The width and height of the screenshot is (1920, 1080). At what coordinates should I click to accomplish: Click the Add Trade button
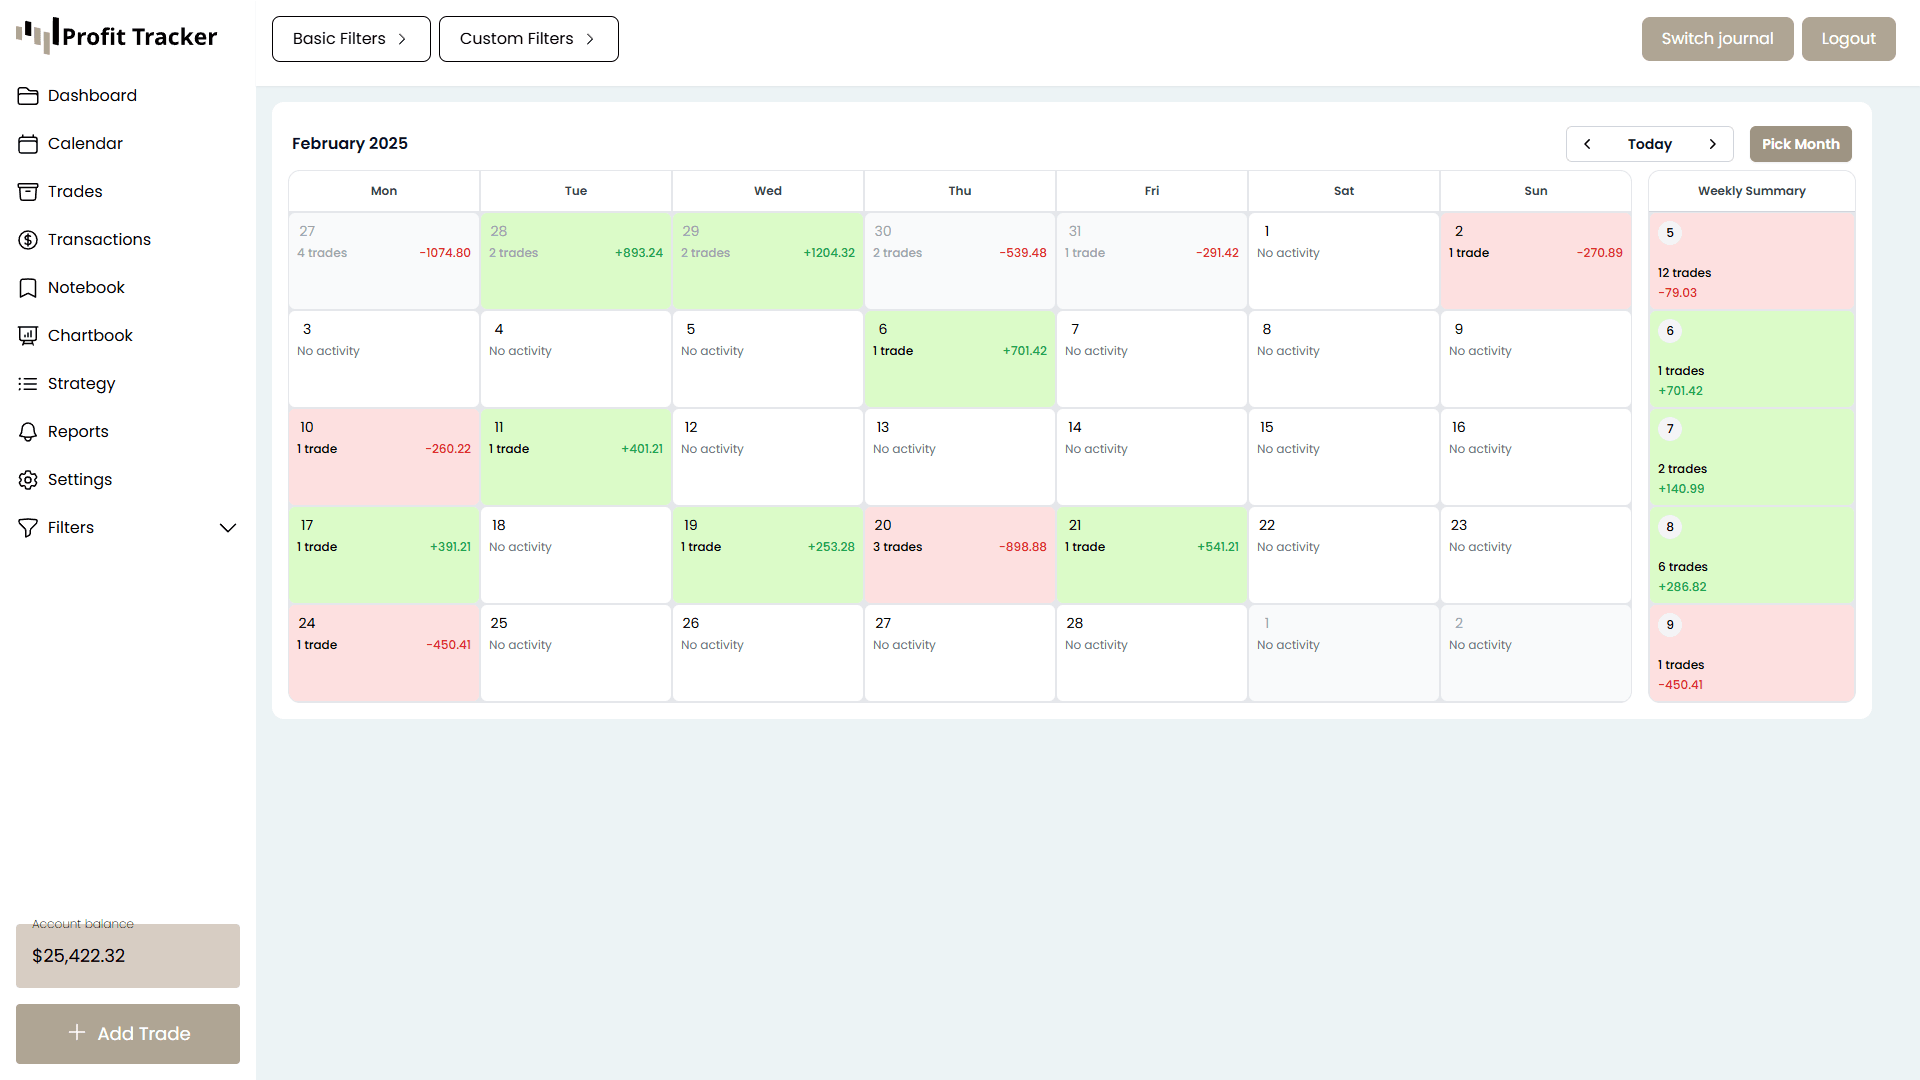click(x=127, y=1033)
